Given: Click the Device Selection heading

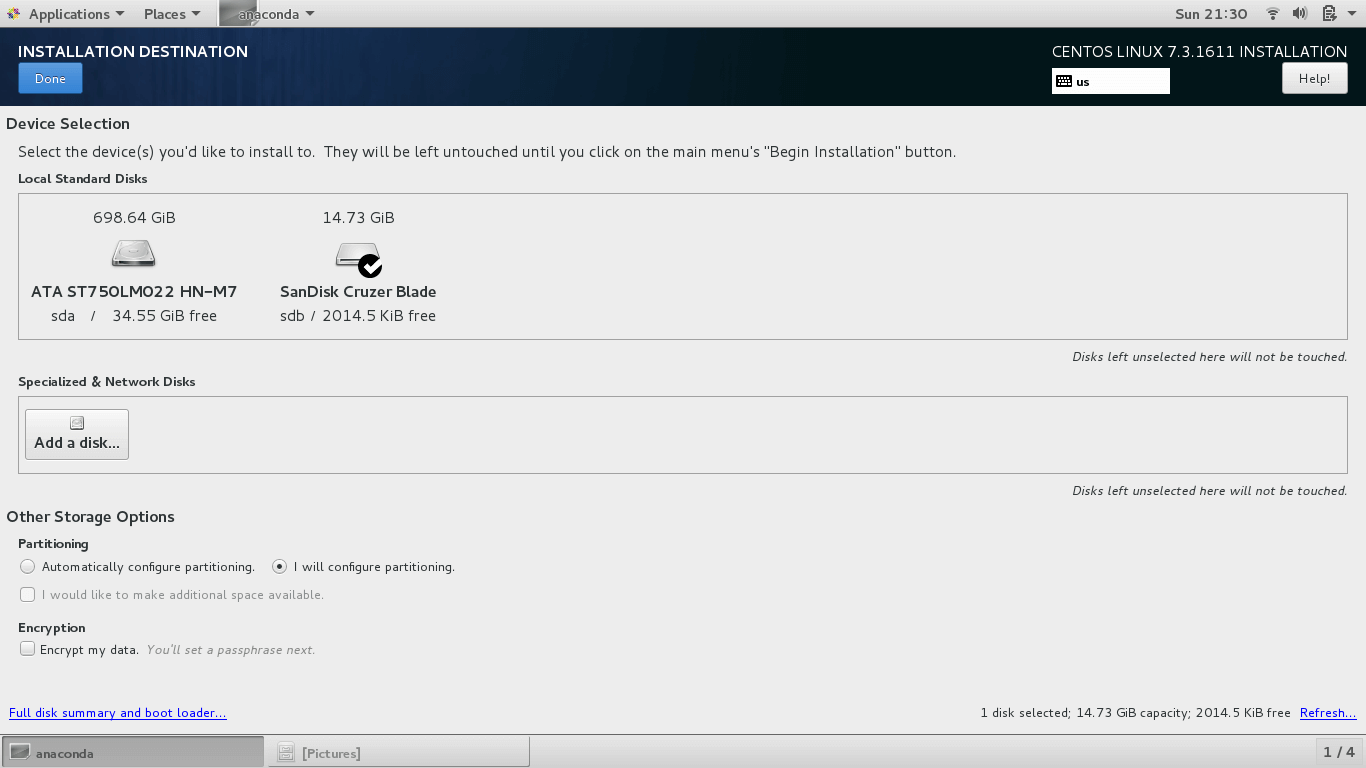Looking at the screenshot, I should tap(68, 124).
